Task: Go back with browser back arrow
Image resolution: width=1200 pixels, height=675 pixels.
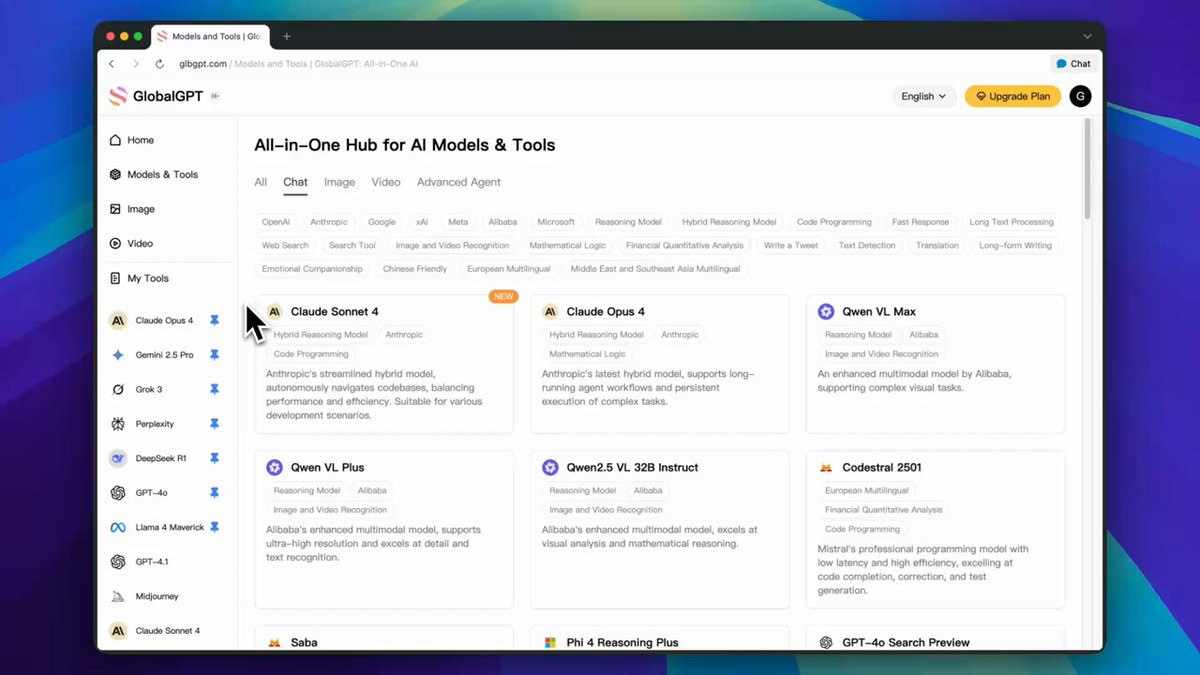Action: click(x=112, y=63)
